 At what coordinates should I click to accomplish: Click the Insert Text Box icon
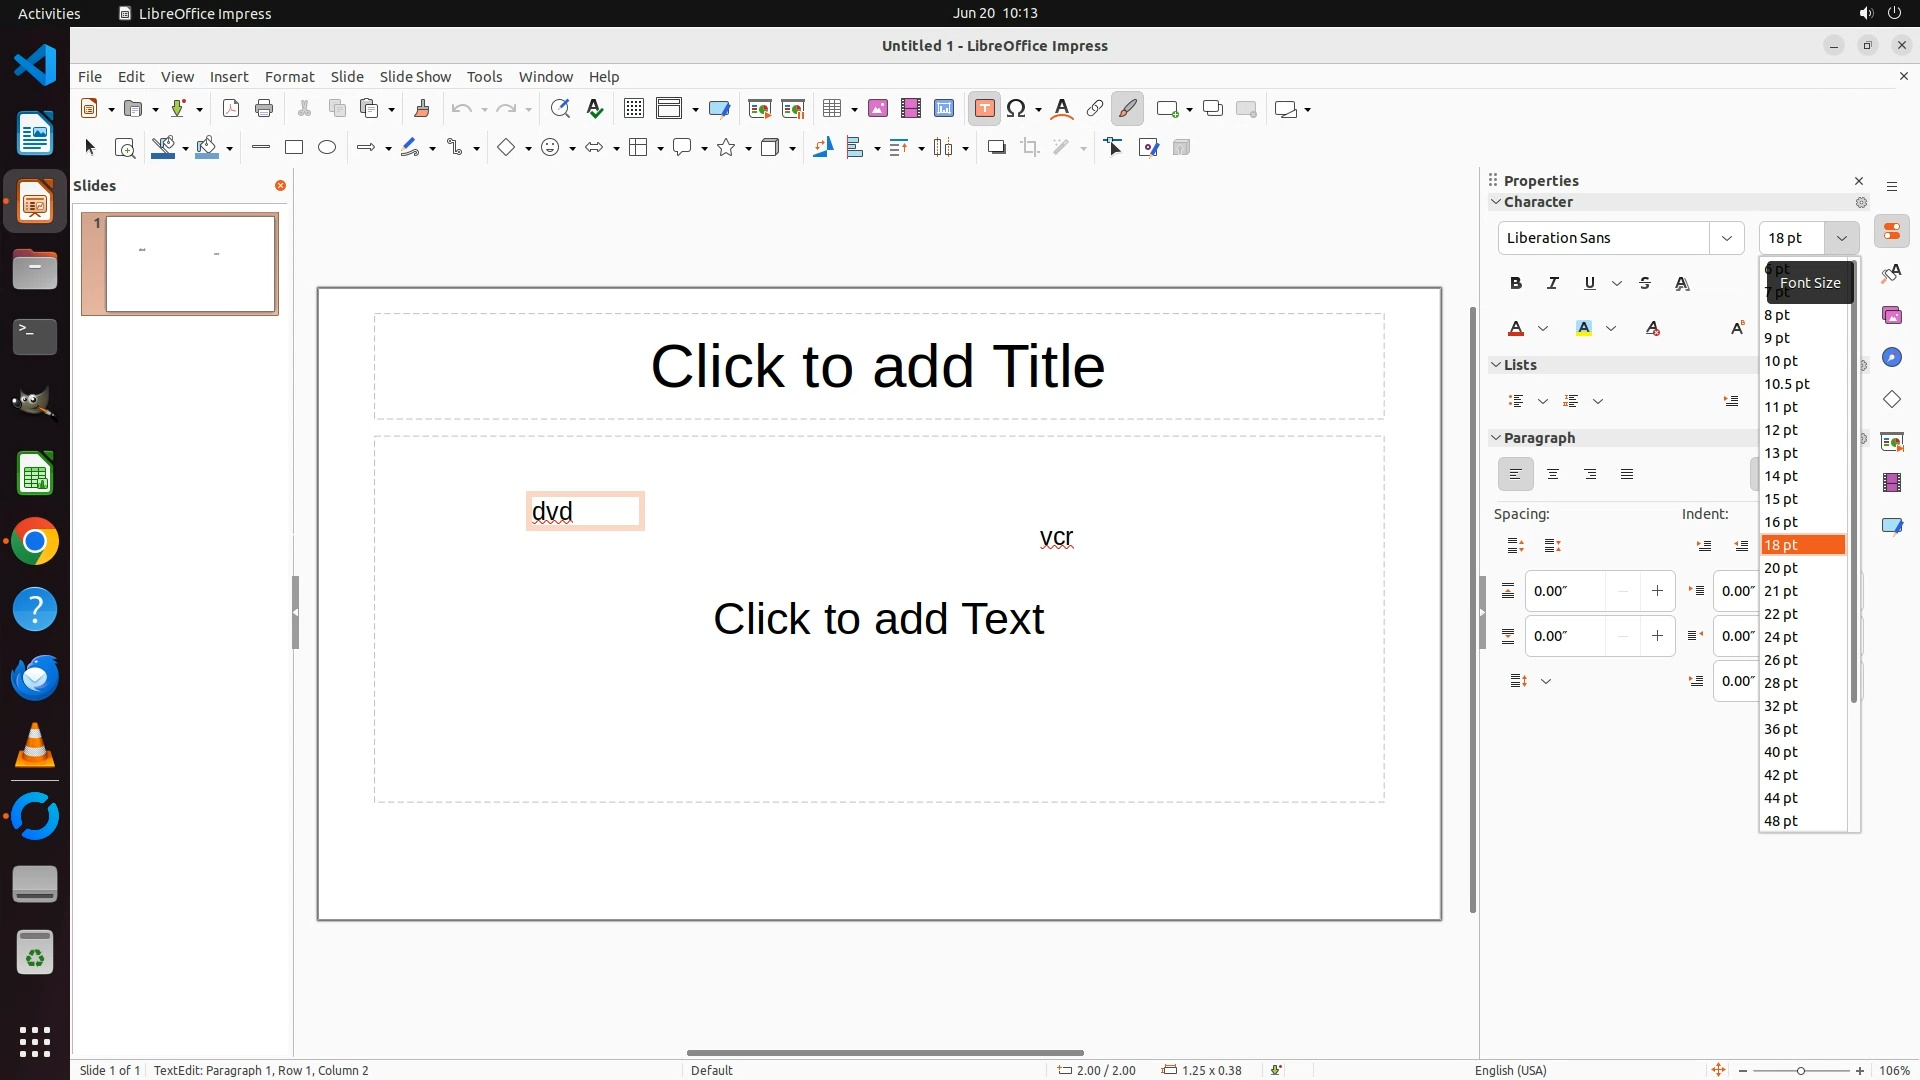(984, 109)
